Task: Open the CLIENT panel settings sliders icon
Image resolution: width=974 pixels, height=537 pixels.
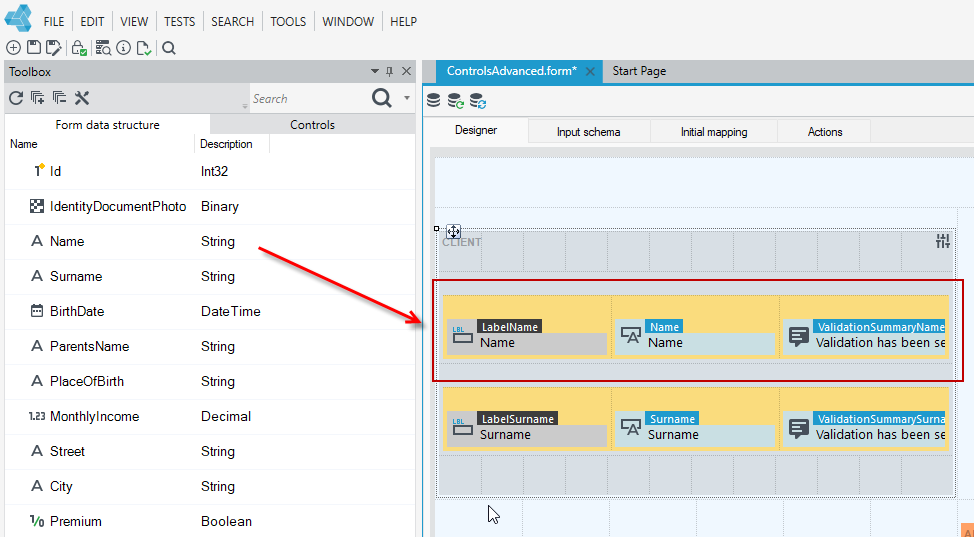Action: click(x=943, y=241)
